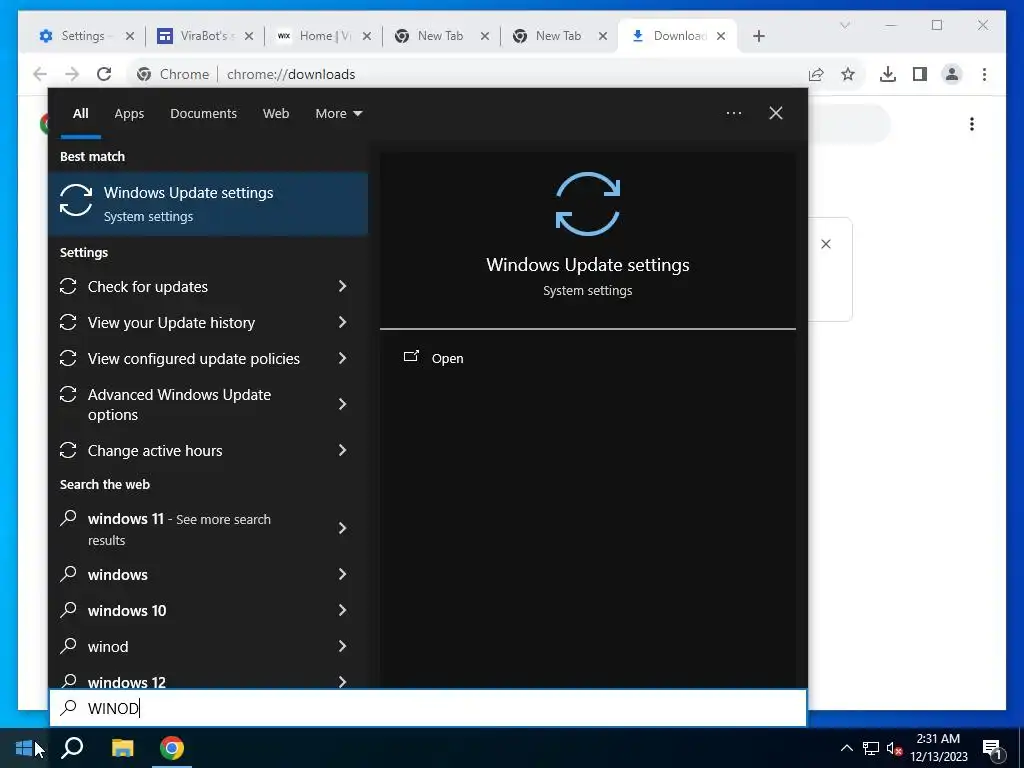Share this page icon in Chrome

click(816, 74)
